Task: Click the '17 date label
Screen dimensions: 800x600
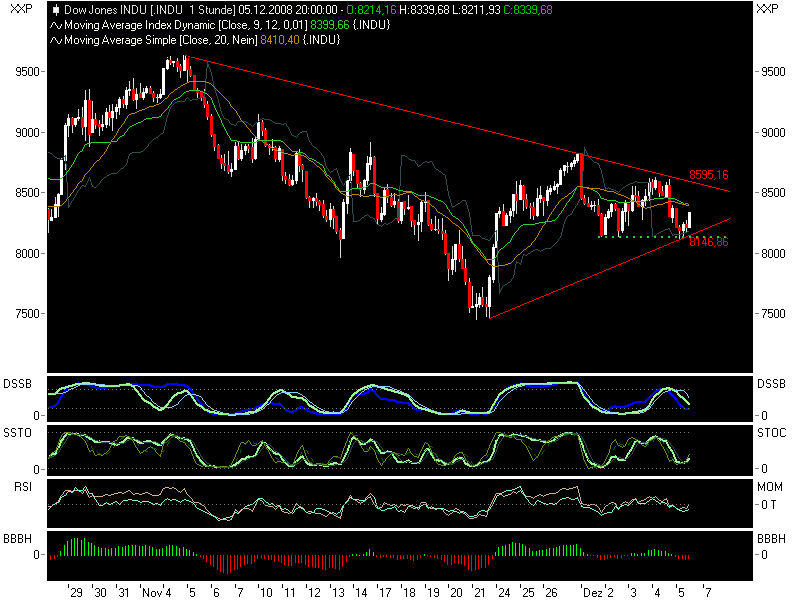Action: click(x=384, y=592)
